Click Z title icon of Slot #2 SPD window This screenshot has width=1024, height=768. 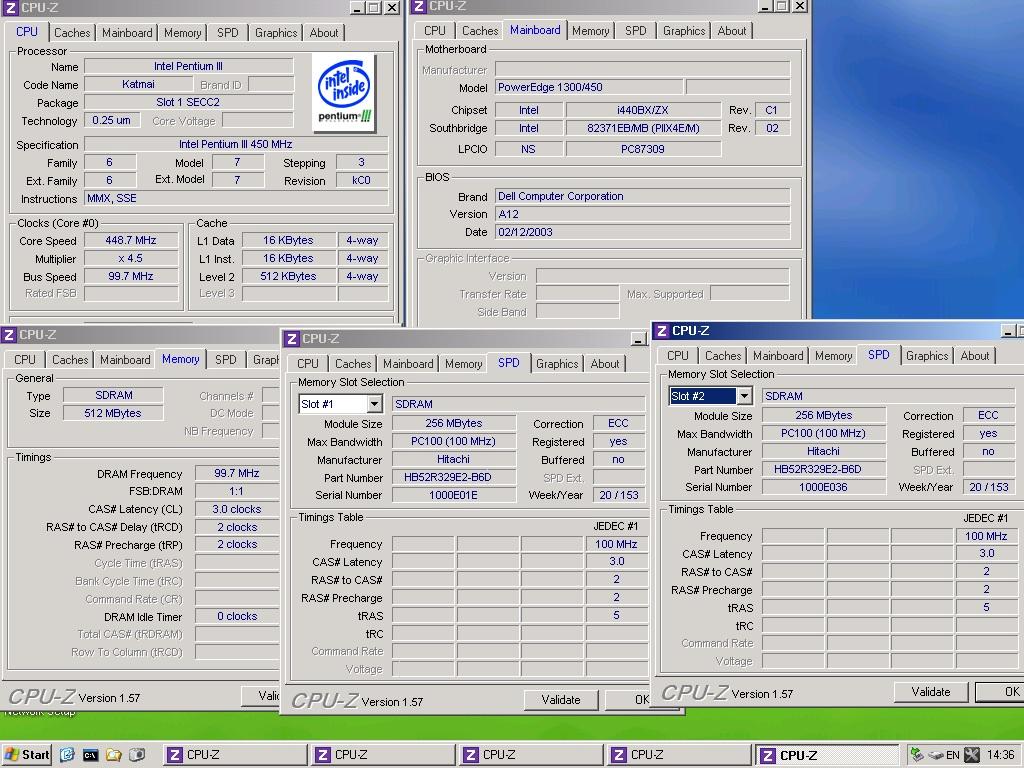(662, 330)
